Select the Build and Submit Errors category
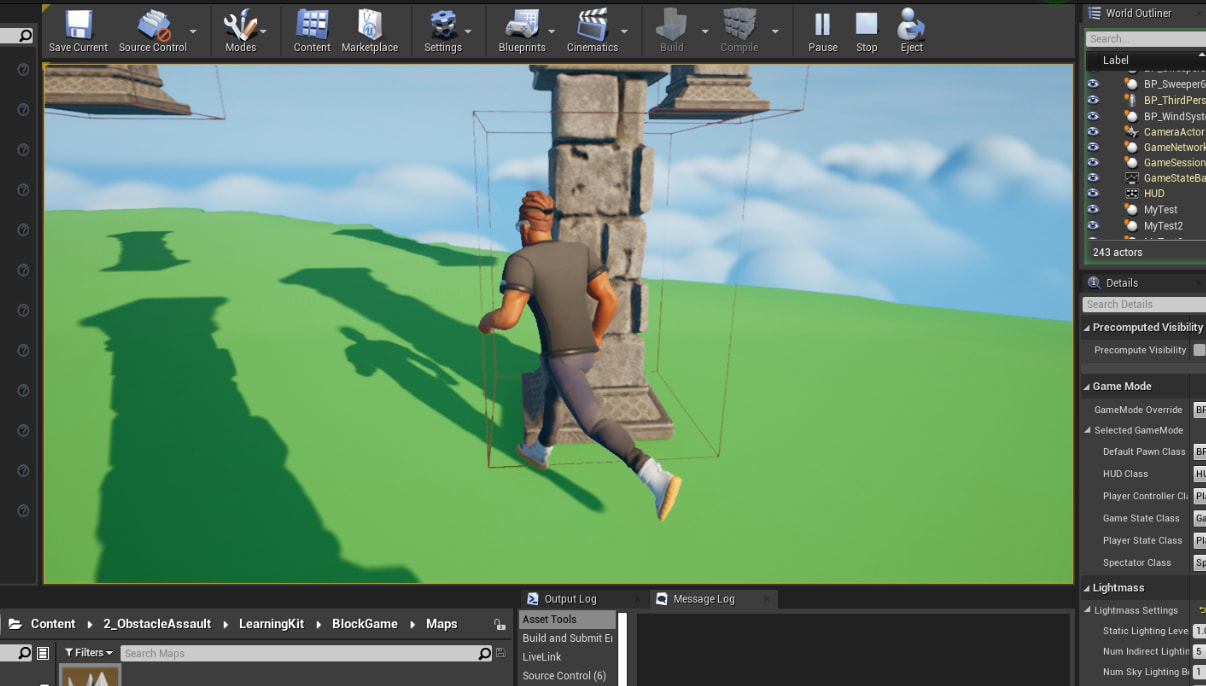This screenshot has height=686, width=1206. pos(567,638)
